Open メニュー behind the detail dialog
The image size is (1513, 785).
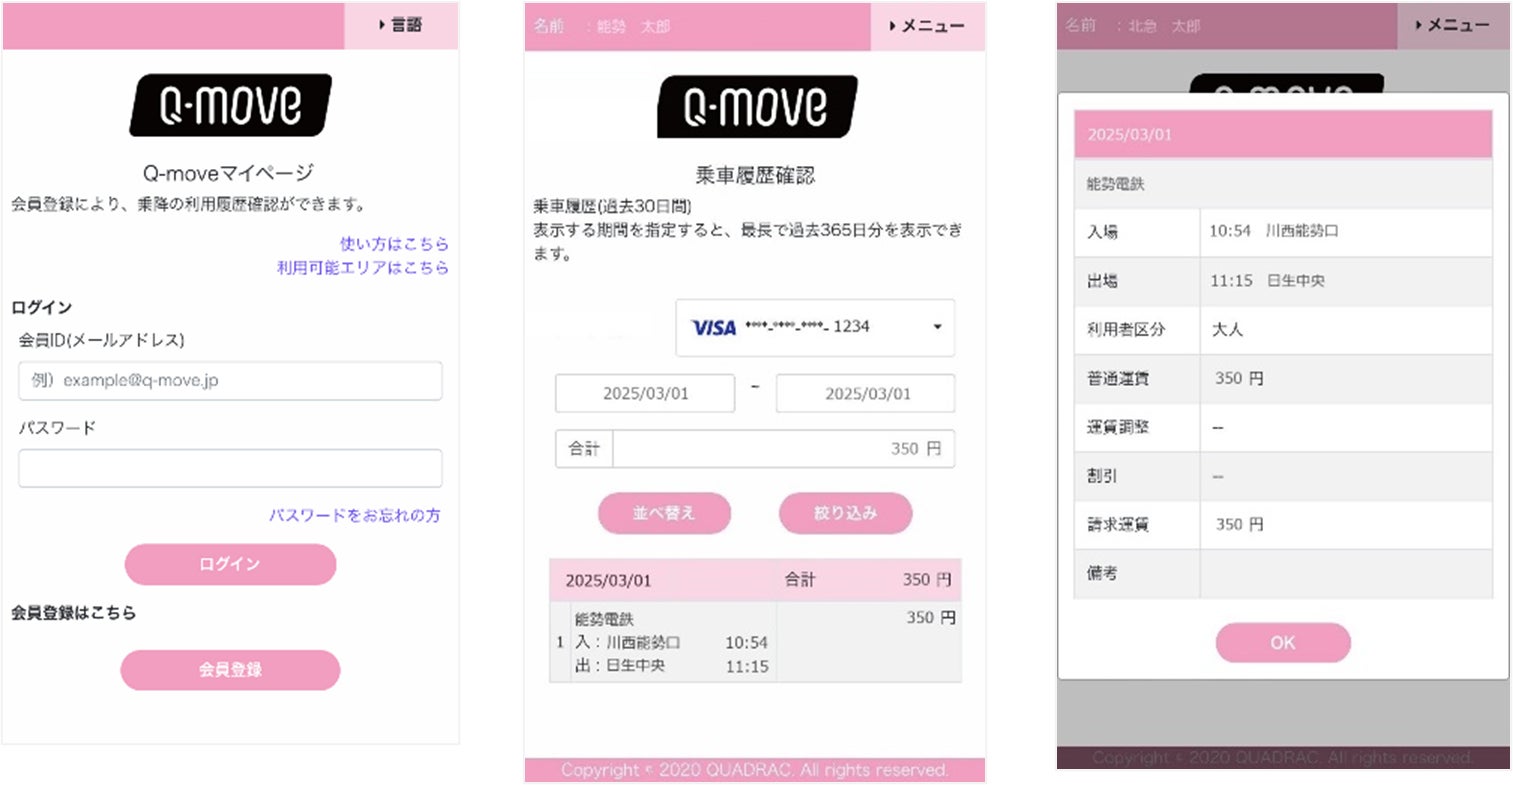pos(1453,25)
